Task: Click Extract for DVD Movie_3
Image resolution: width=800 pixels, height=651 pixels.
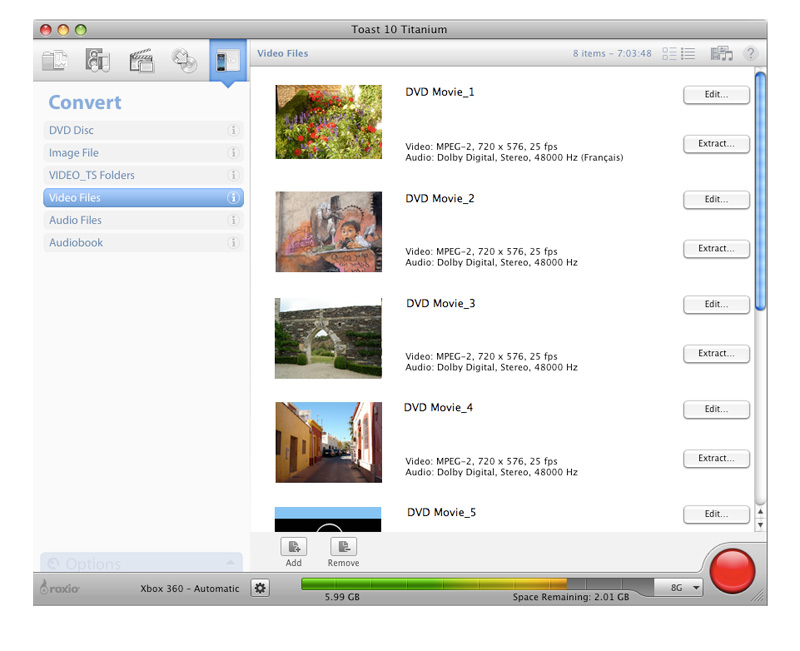Action: coord(716,354)
